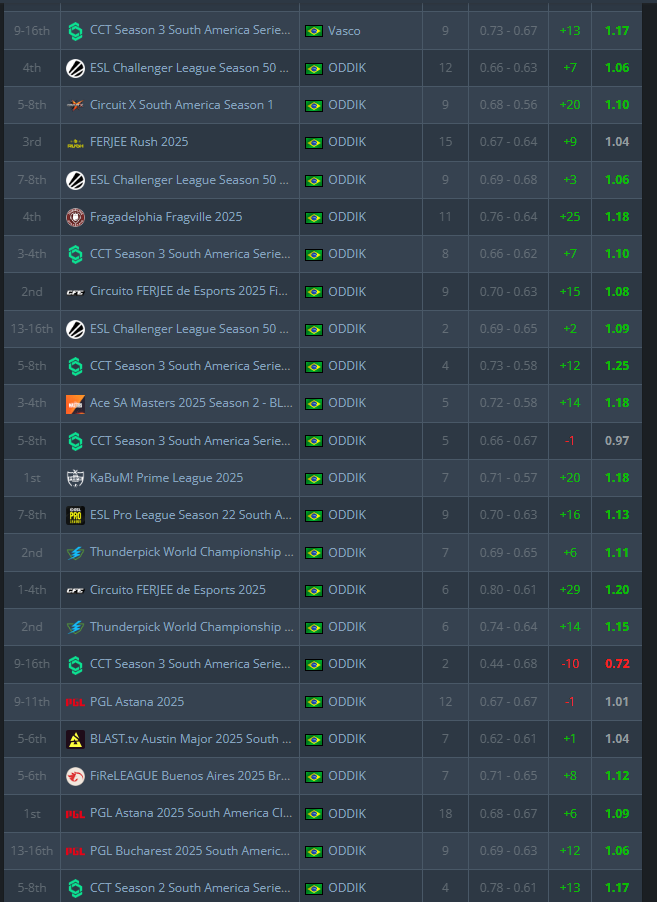Click the ESL logo in the 13-16th ESL Challenger row
The height and width of the screenshot is (902, 657).
(75, 329)
